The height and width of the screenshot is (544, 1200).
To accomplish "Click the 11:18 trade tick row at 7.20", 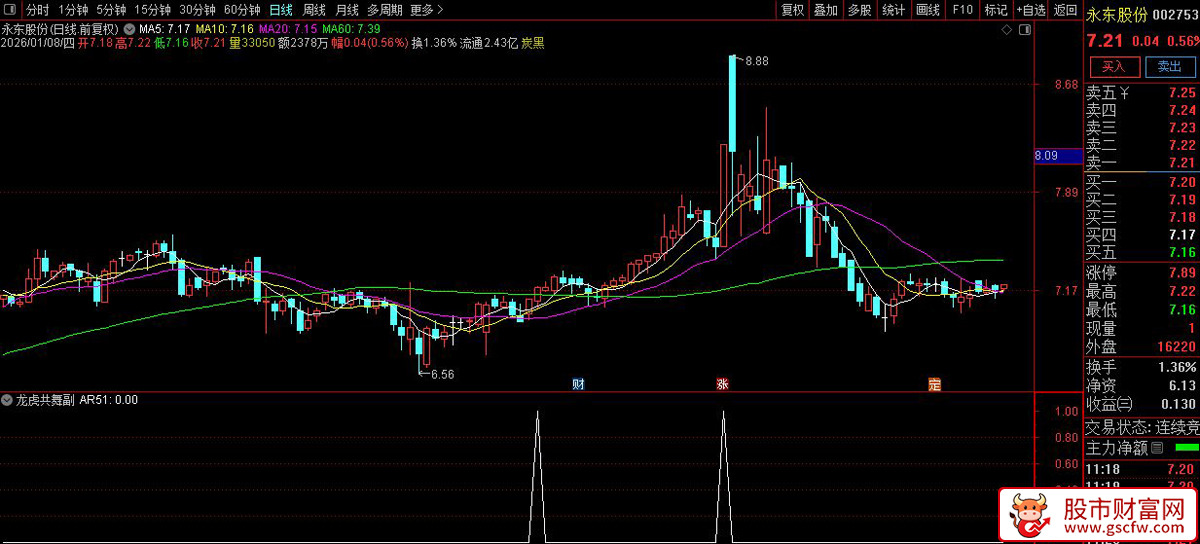I will (1142, 469).
